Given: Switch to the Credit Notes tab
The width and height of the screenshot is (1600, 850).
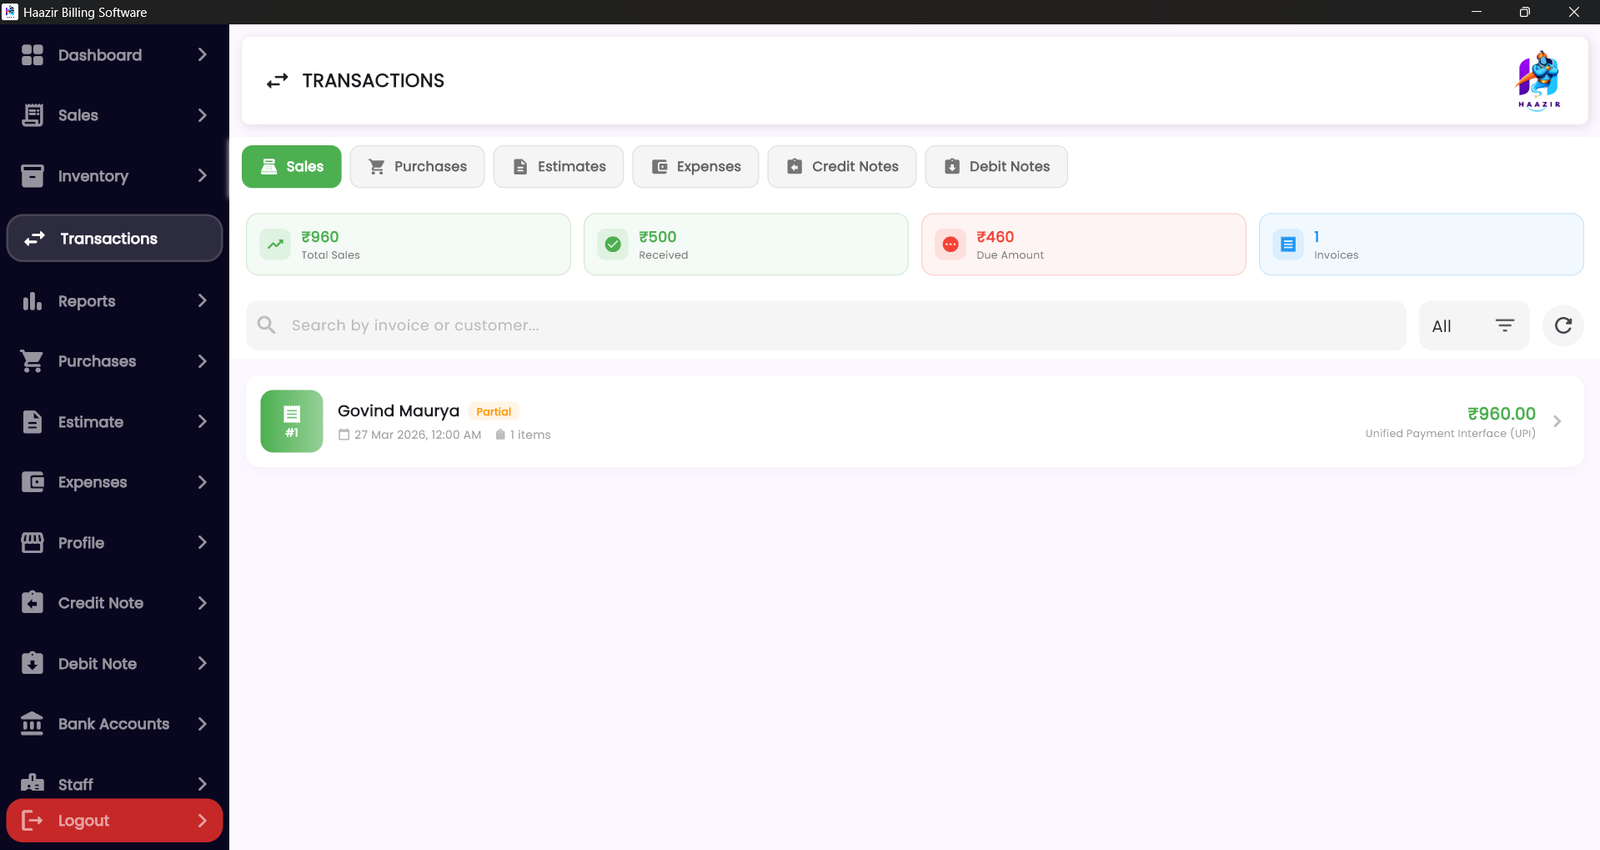Looking at the screenshot, I should pos(841,167).
